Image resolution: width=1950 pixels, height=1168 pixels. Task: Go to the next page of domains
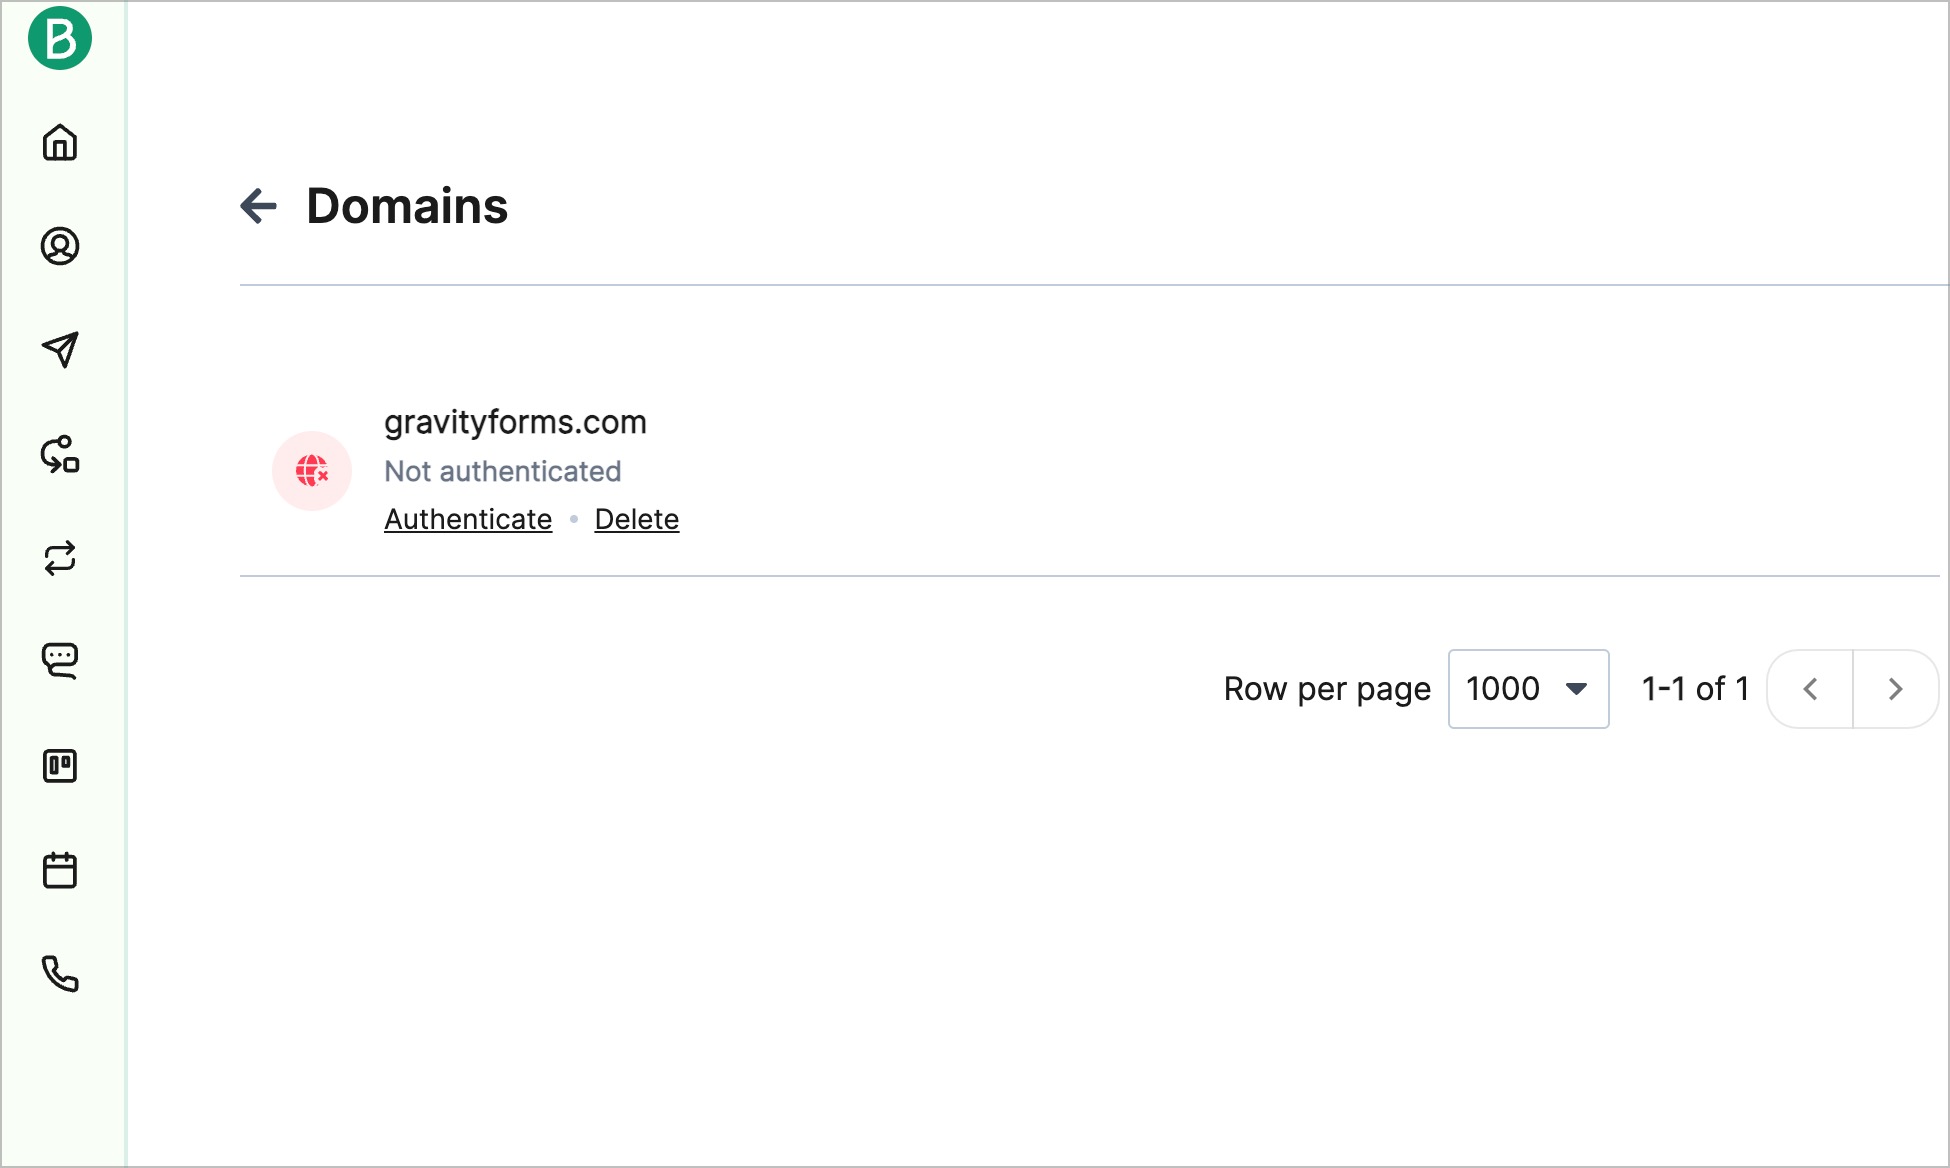click(1895, 688)
